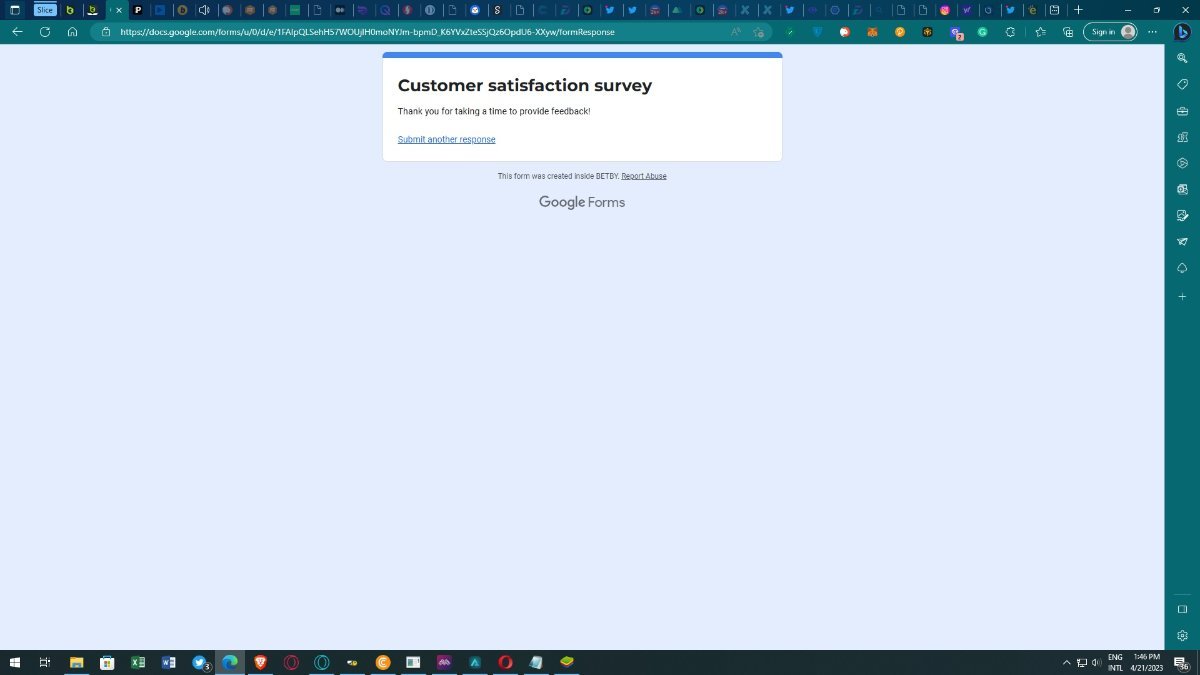The width and height of the screenshot is (1200, 675).
Task: Click the address bar URL field
Action: pos(400,32)
